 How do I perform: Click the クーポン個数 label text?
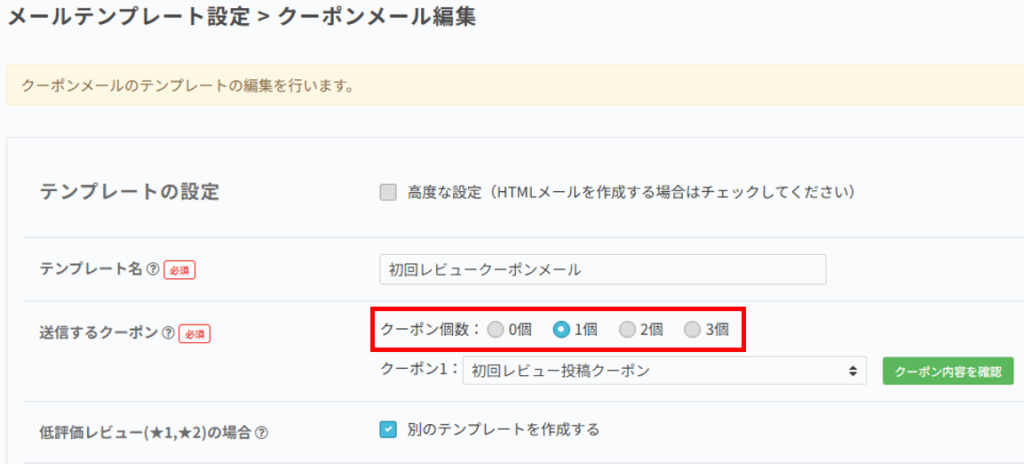coord(430,329)
